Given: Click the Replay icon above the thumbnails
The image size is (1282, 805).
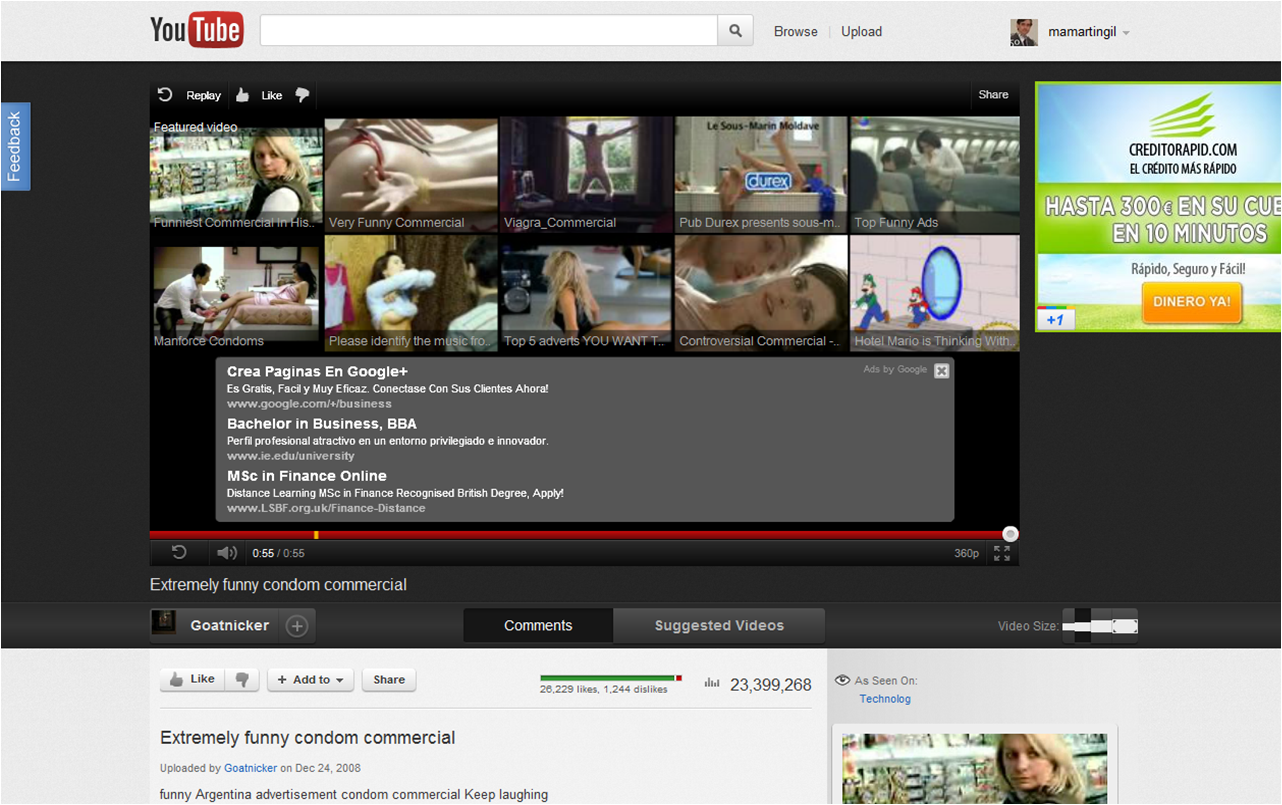Looking at the screenshot, I should 166,95.
